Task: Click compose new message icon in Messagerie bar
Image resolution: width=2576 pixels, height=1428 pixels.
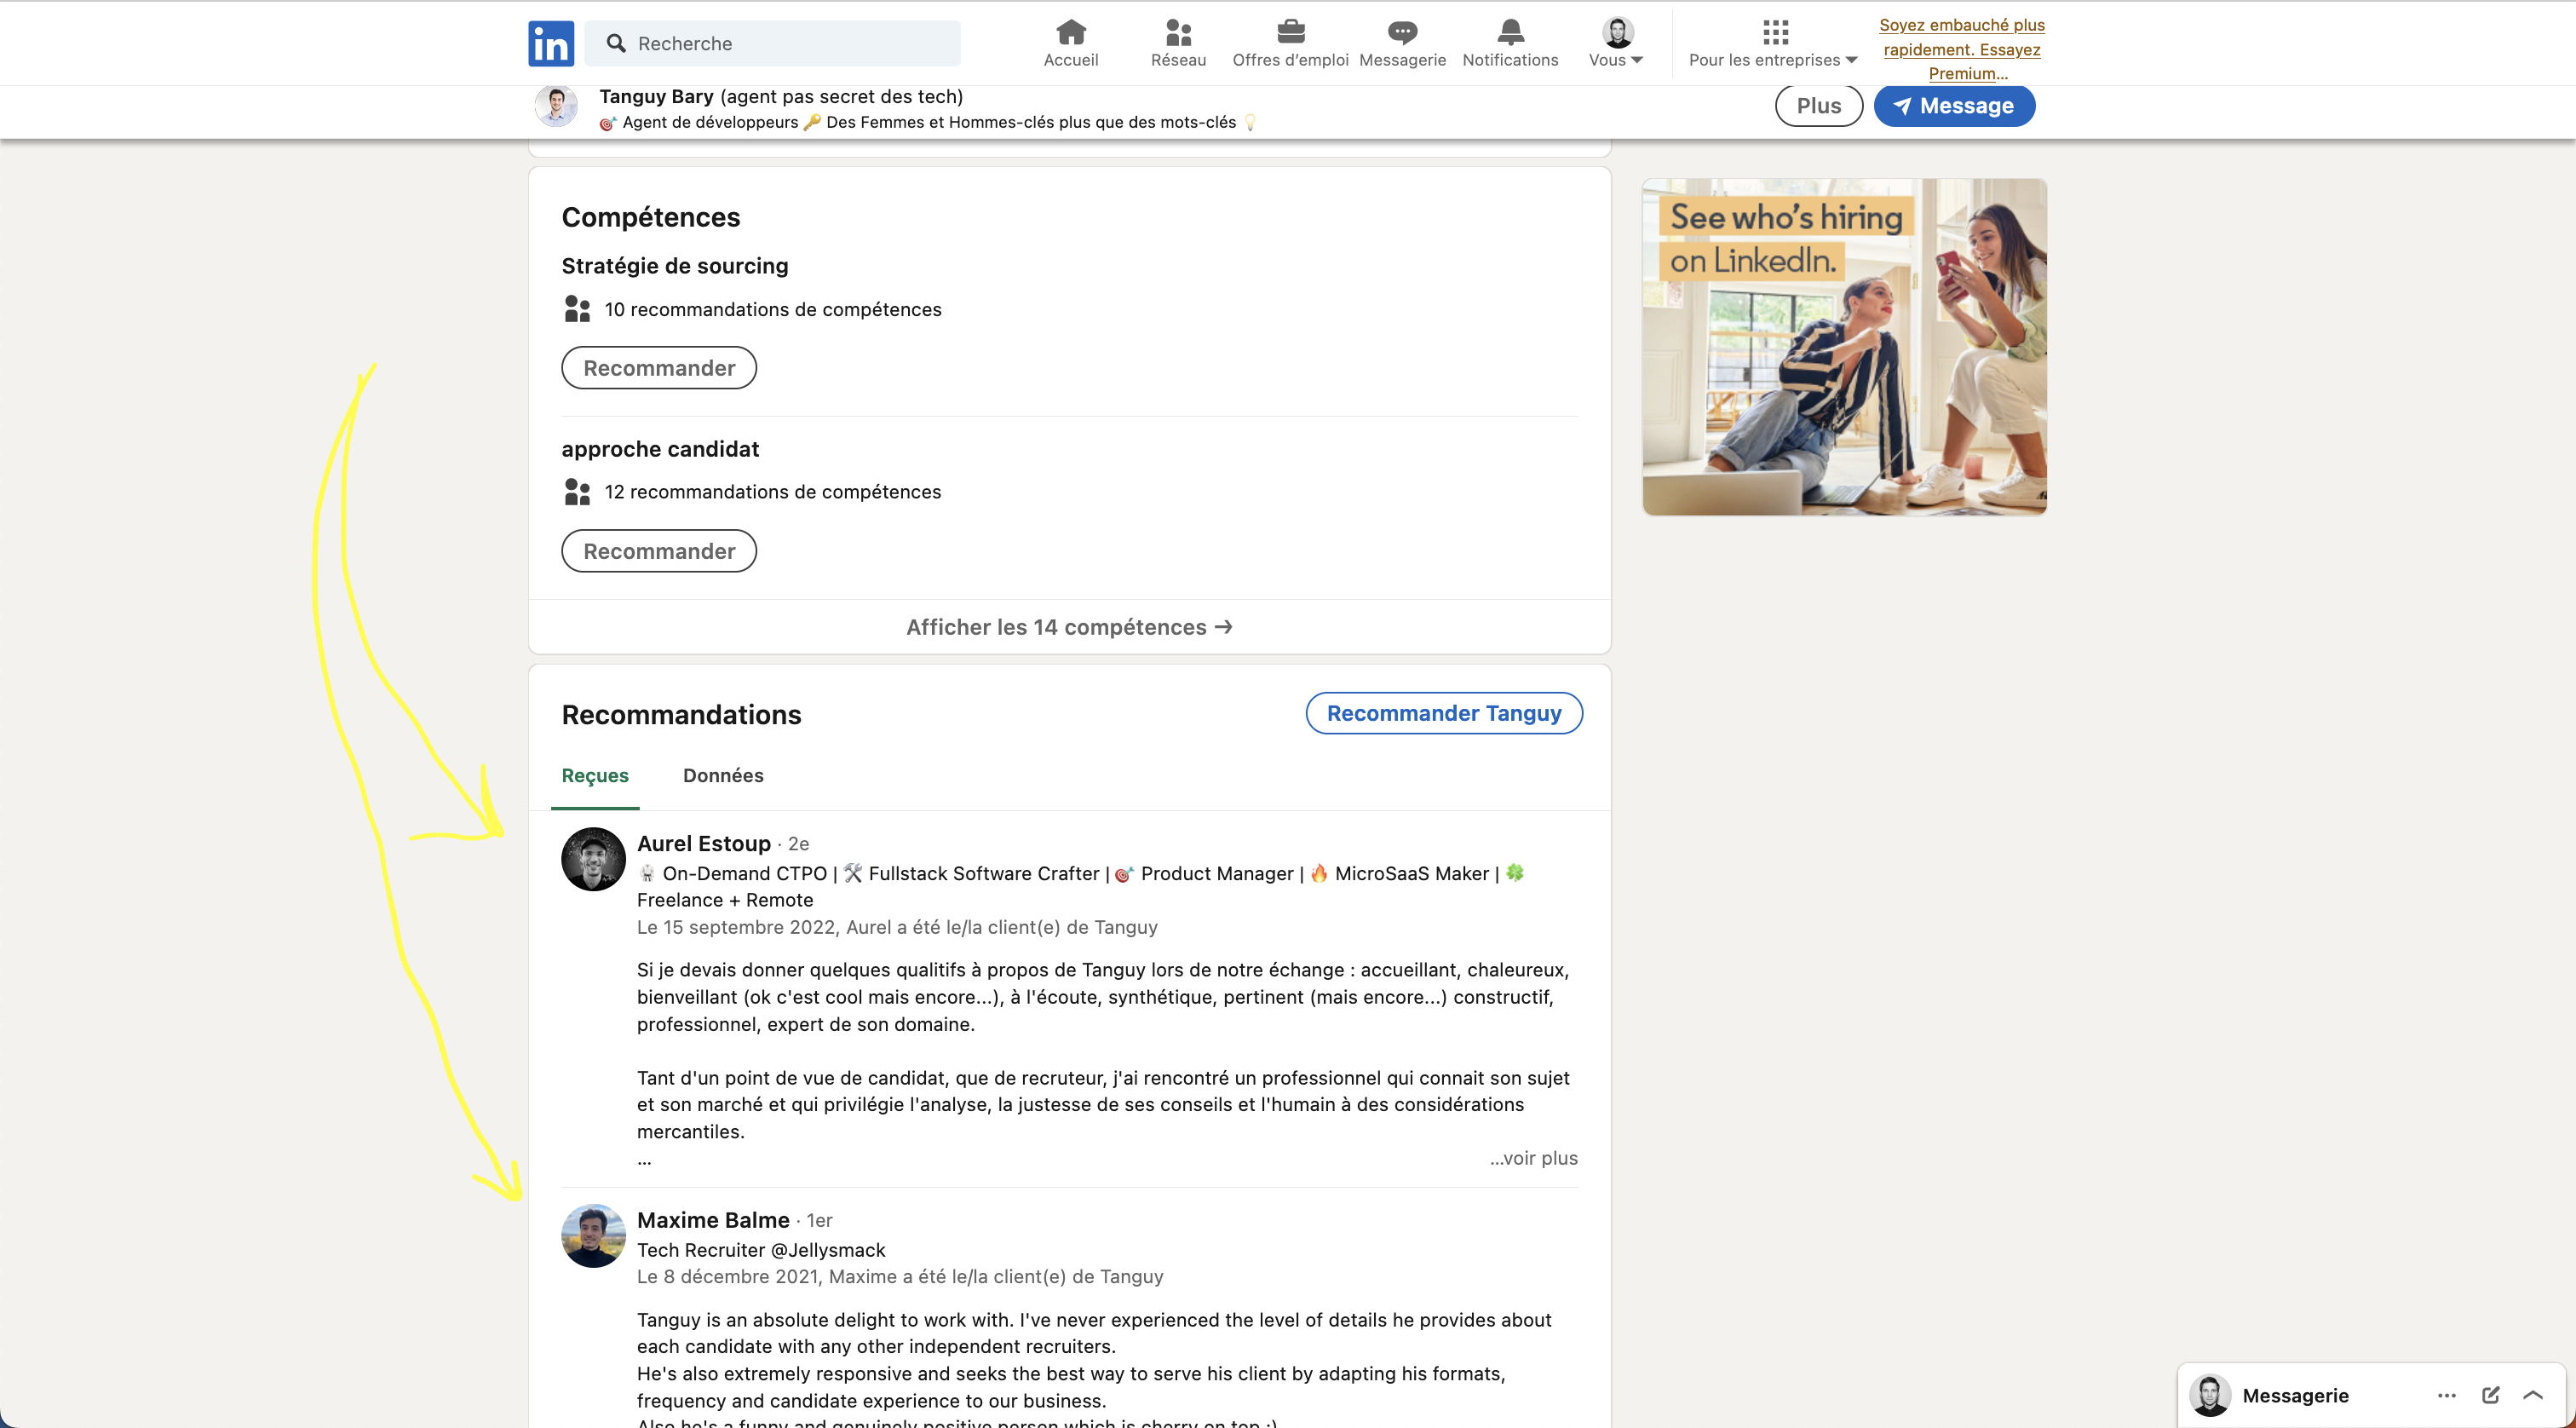Action: (x=2490, y=1395)
